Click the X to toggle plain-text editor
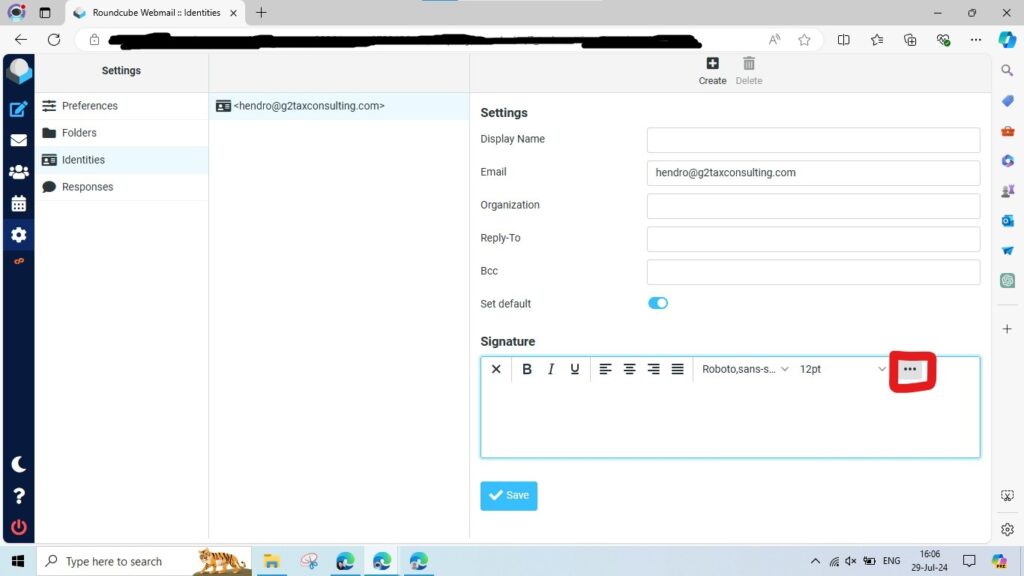Screen dimensions: 1024x576 496,369
